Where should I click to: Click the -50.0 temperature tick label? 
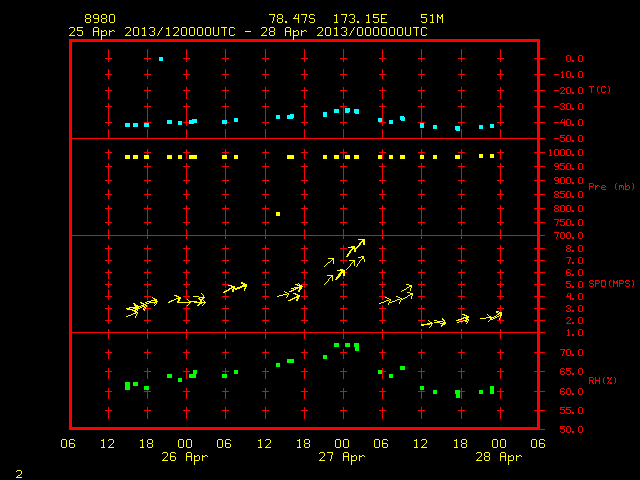click(569, 139)
